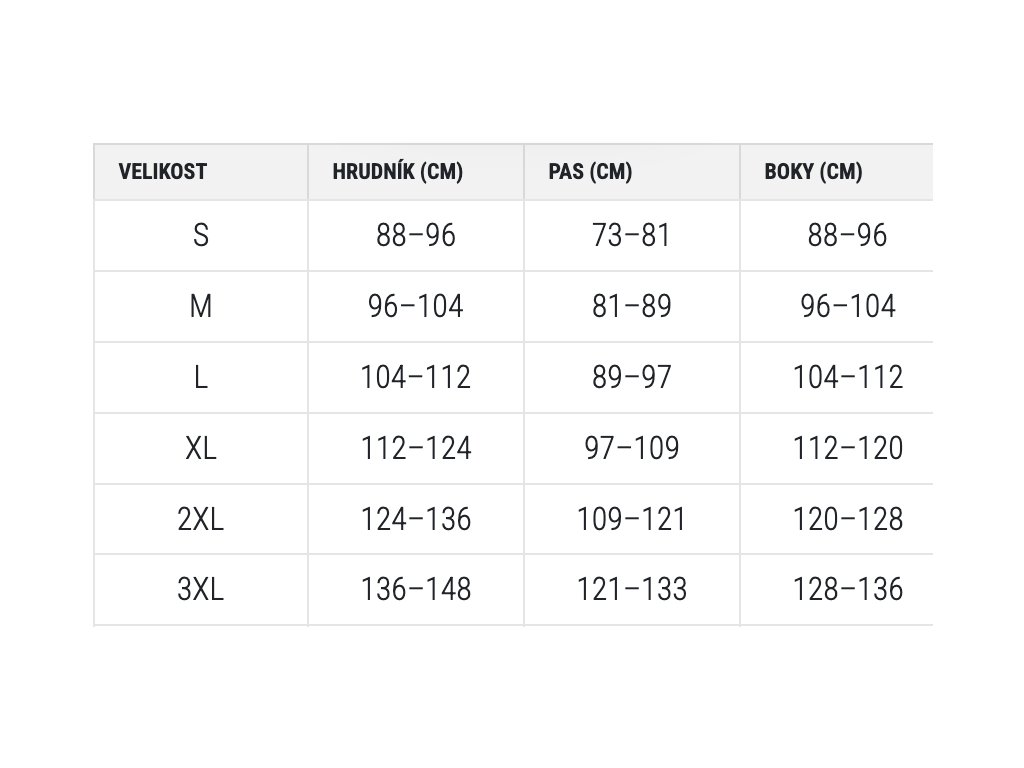The image size is (1024, 768).
Task: Click the BOKY (CM) column header
Action: point(814,172)
